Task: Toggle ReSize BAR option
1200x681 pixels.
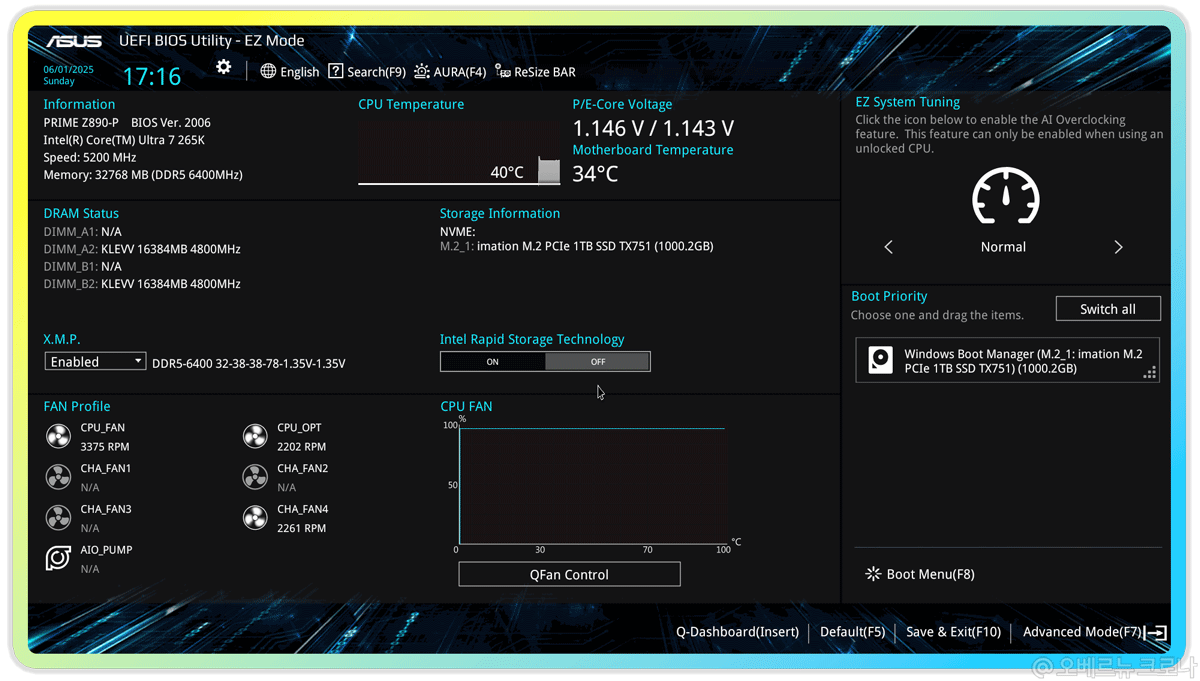Action: pos(535,72)
